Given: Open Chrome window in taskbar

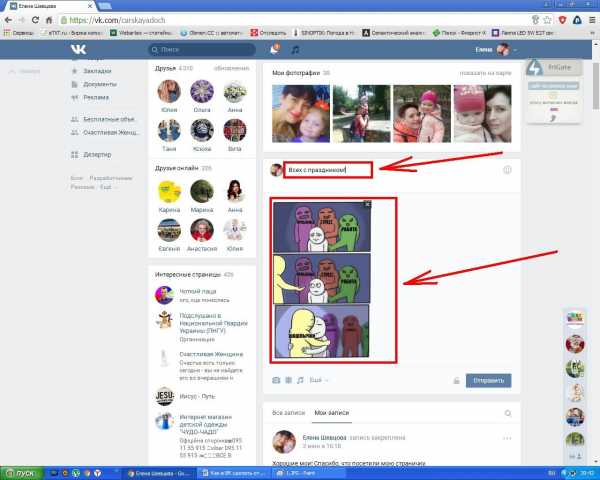Looking at the screenshot, I should point(159,473).
